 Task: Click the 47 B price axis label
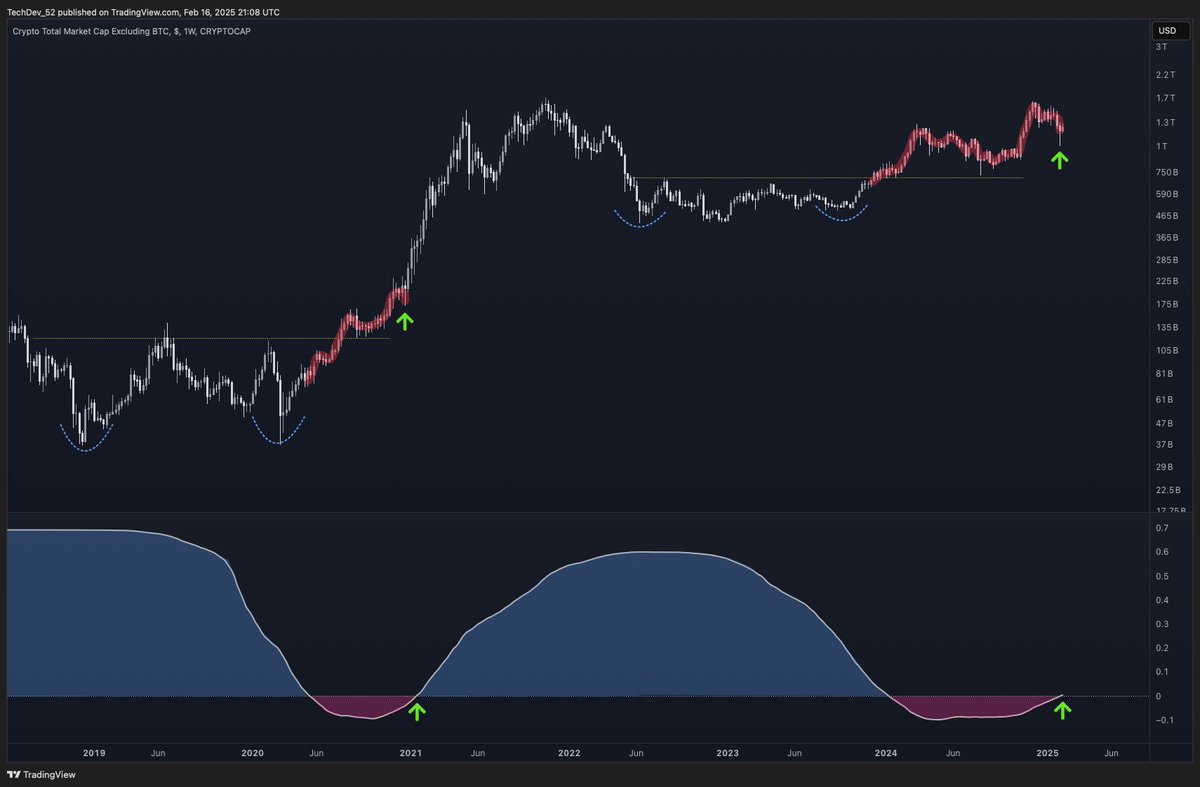(x=1164, y=423)
